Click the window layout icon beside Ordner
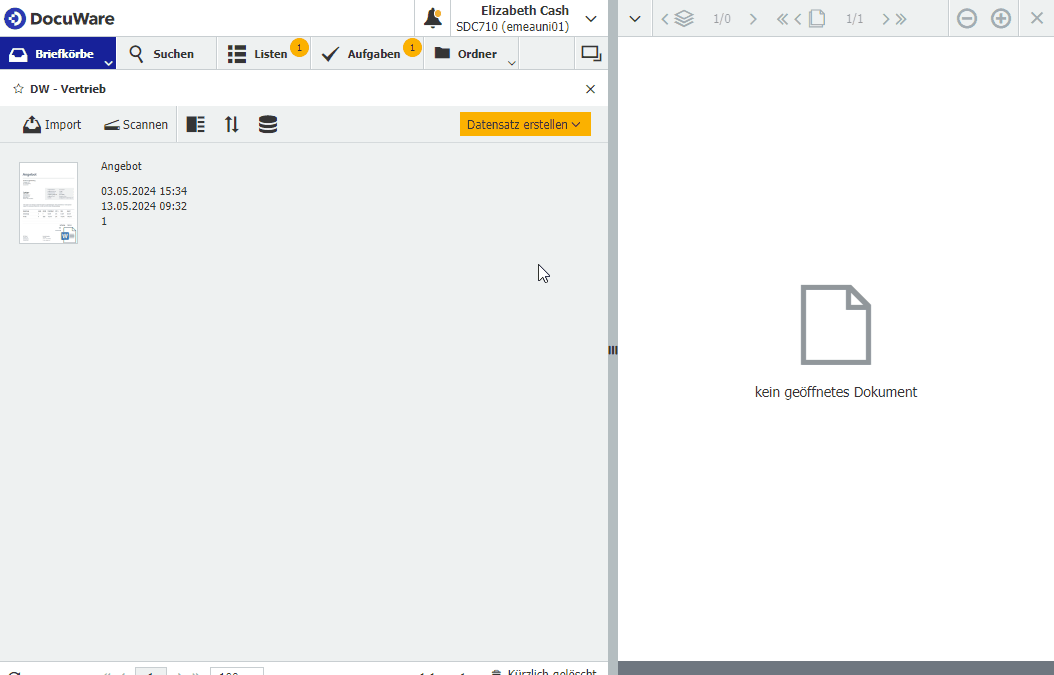 [591, 54]
